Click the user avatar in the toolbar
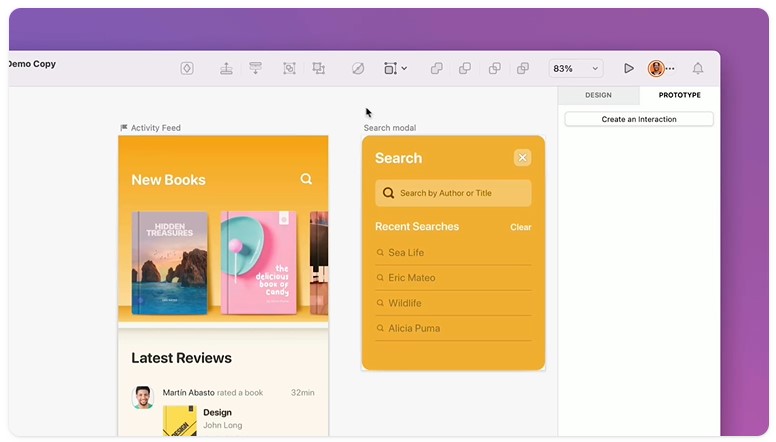 [656, 68]
